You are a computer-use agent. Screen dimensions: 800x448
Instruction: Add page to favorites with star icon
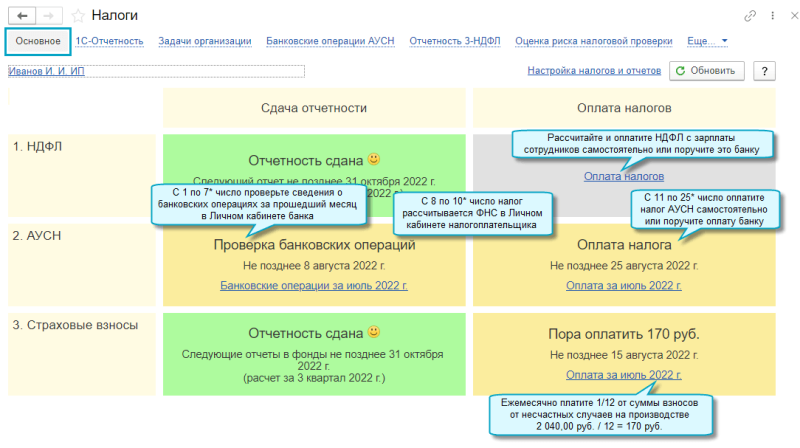click(78, 16)
